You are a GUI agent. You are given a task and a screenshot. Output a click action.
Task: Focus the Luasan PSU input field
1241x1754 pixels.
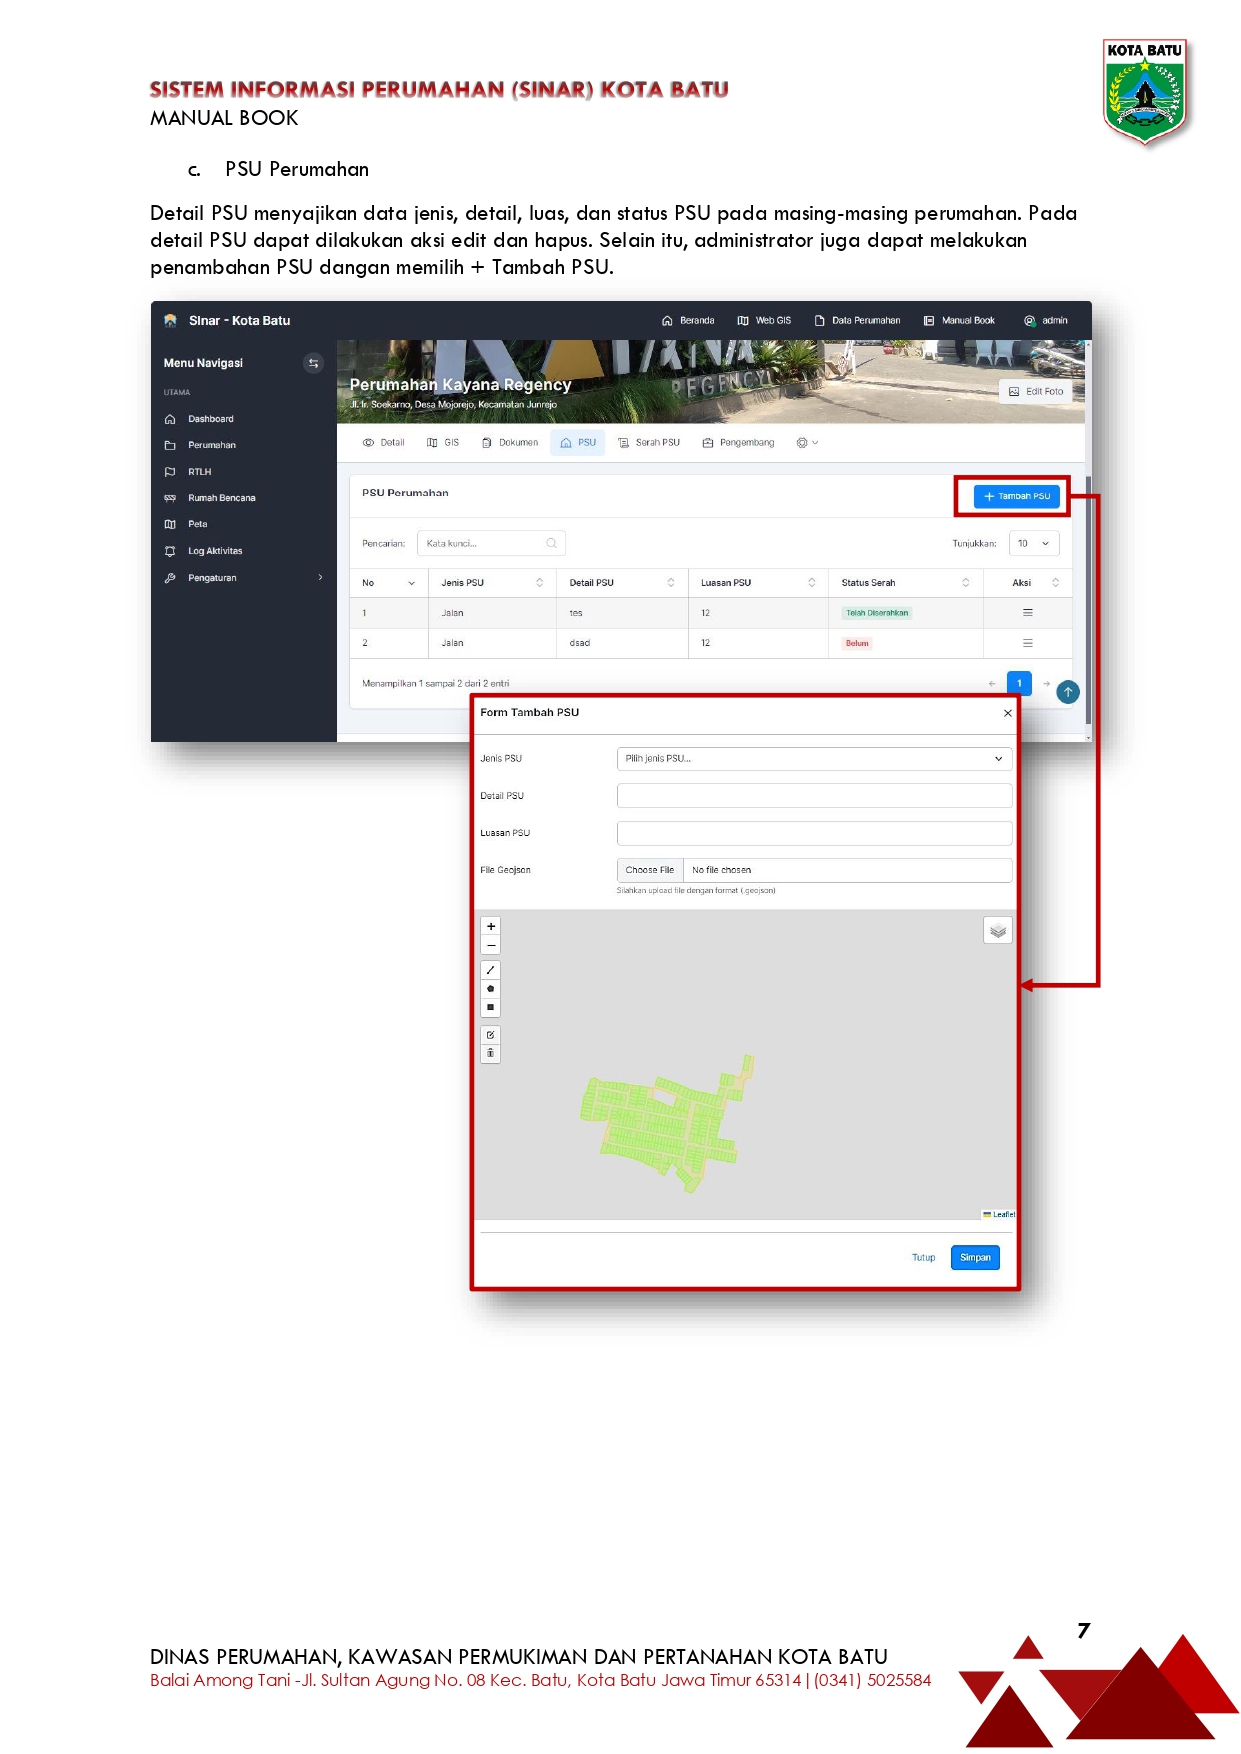[x=814, y=833]
